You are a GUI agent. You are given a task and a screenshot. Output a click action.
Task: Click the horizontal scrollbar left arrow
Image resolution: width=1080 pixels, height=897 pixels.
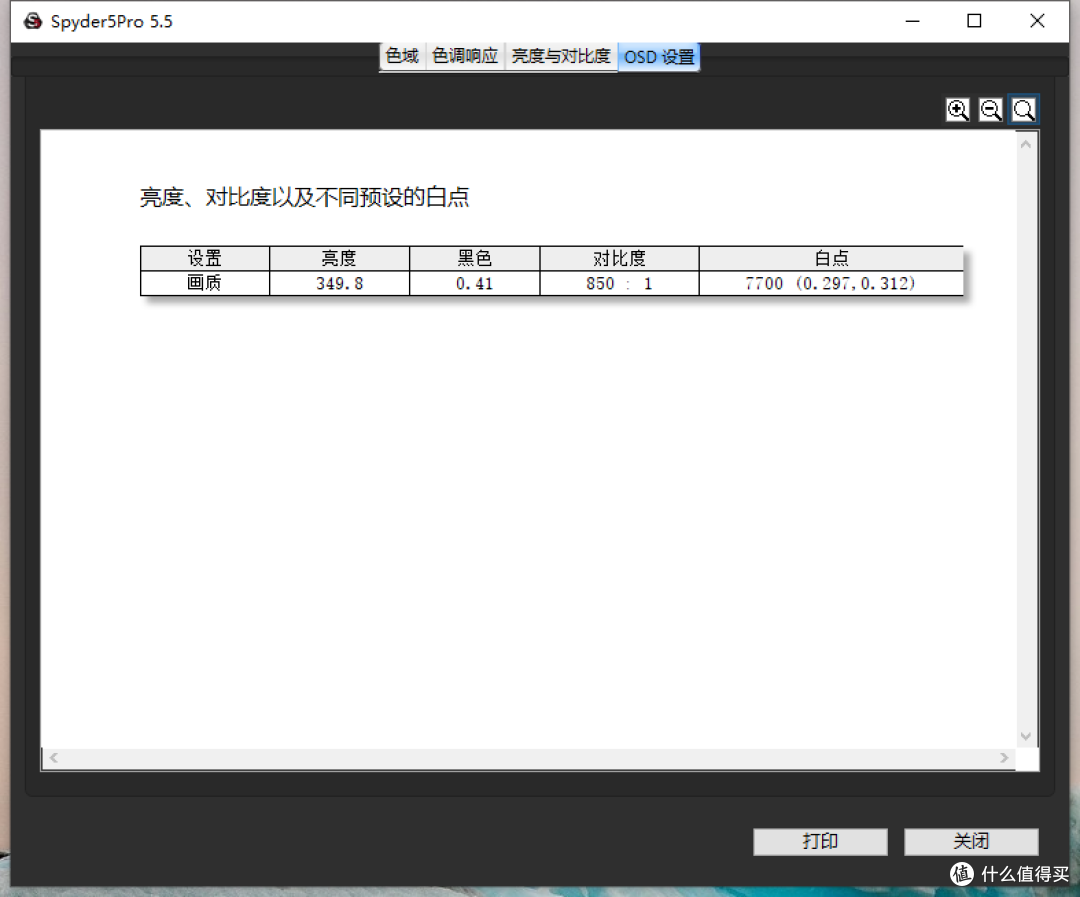tap(54, 758)
